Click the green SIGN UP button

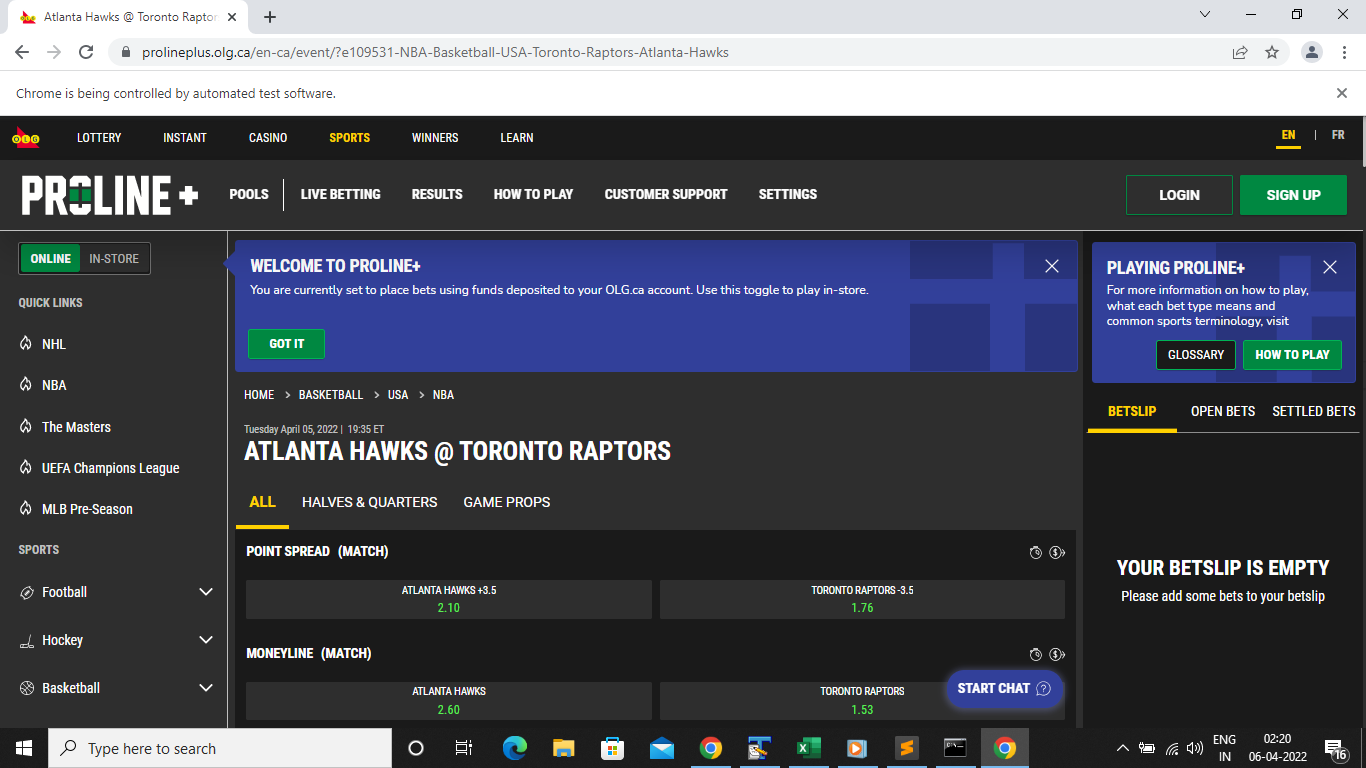click(1294, 195)
